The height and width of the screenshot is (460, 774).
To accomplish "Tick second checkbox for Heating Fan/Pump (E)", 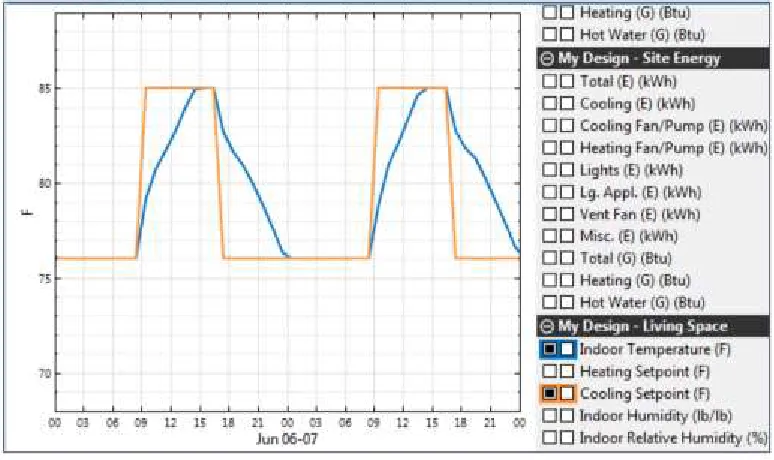I will point(567,148).
